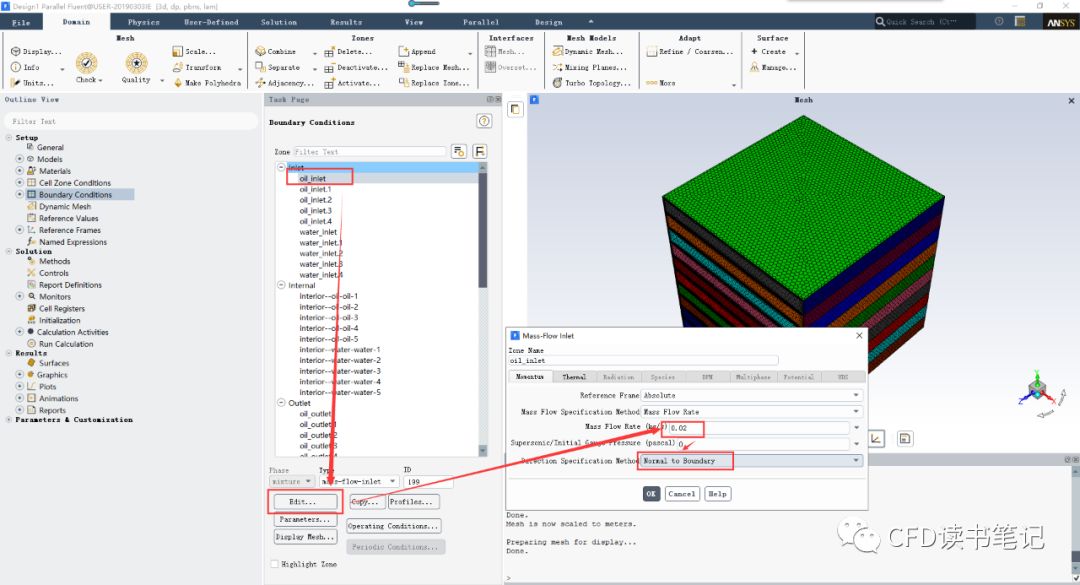
Task: Confirm the Mass-Flow Inlet dialog with OK
Action: tap(651, 494)
